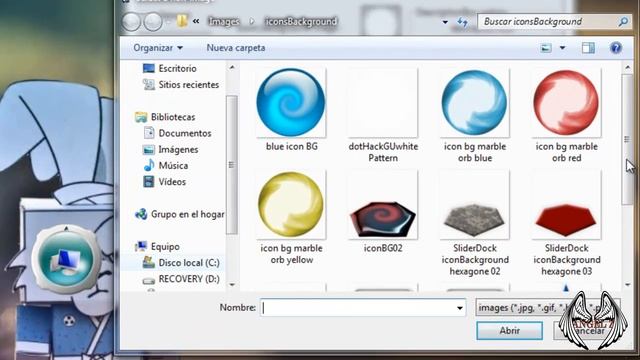This screenshot has width=640, height=360.
Task: Click the file list scroll up arrow
Action: pos(628,67)
